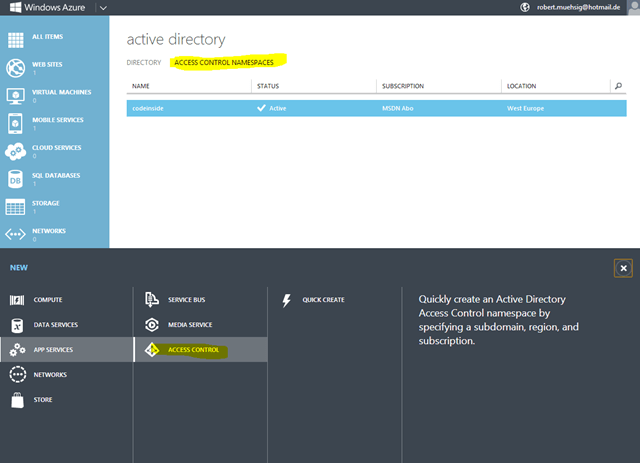The width and height of the screenshot is (640, 463).
Task: Choose Networks label in New menu
Action: (x=50, y=375)
